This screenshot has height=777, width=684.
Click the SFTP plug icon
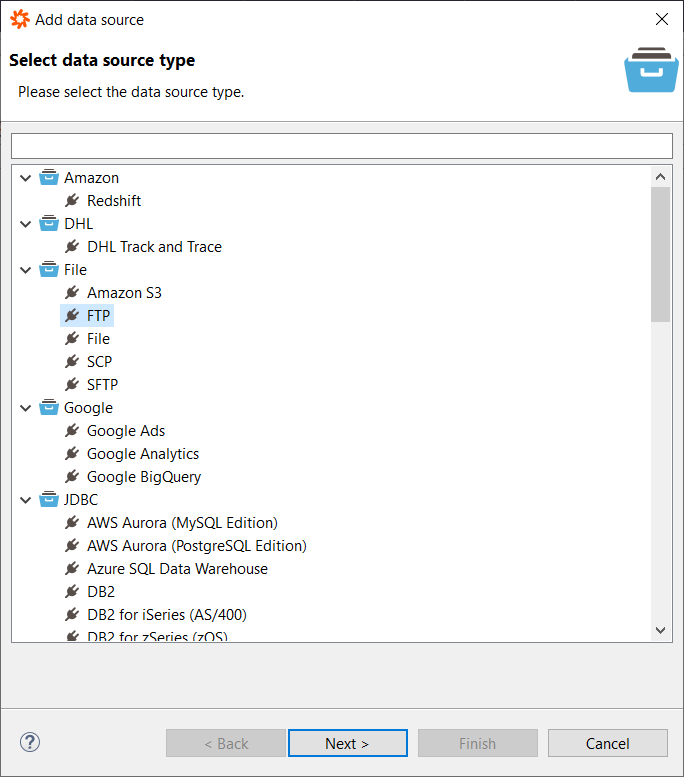tap(72, 385)
